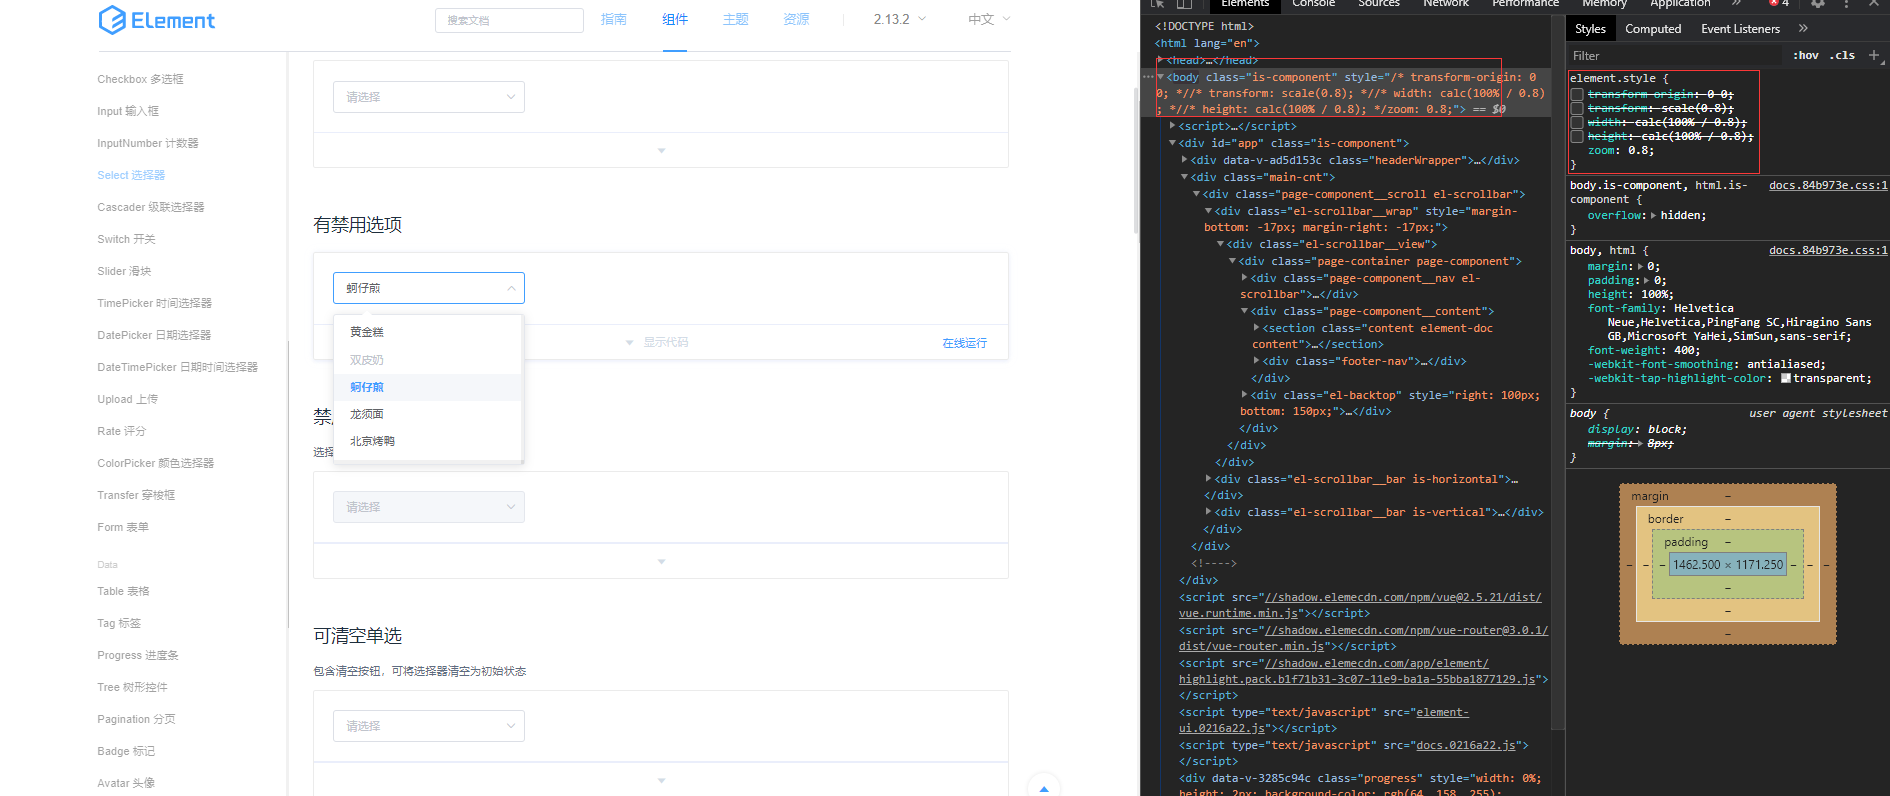Screen dimensions: 1890x796
Task: Open the Sources panel tab
Action: [x=1378, y=4]
